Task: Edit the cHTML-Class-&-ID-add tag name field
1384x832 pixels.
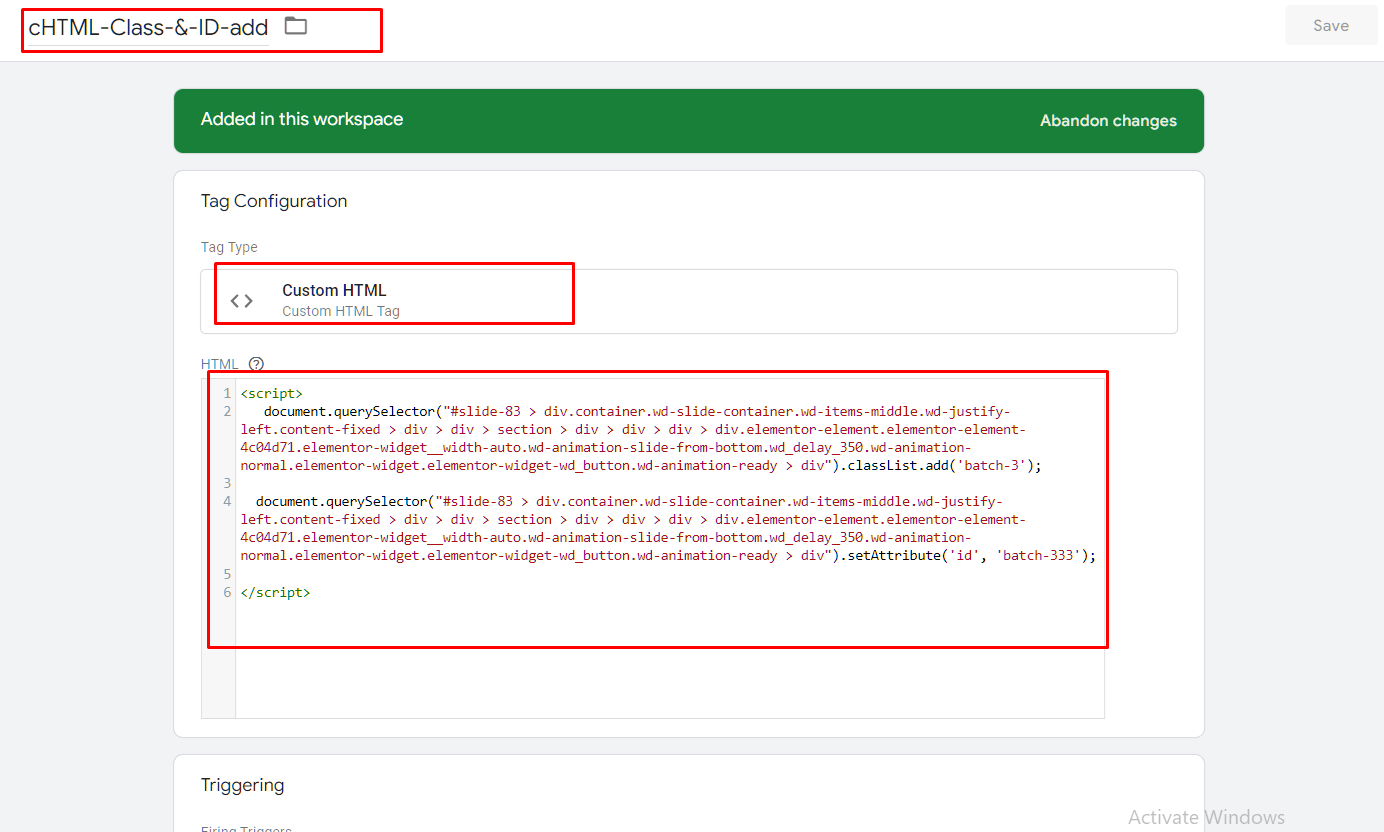Action: point(148,28)
